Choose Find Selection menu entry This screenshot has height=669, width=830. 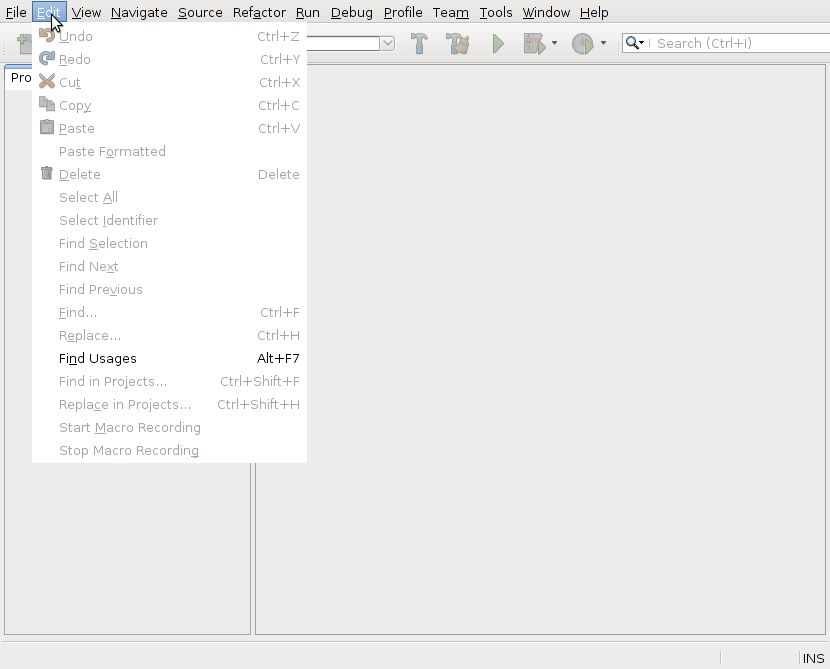[169, 243]
